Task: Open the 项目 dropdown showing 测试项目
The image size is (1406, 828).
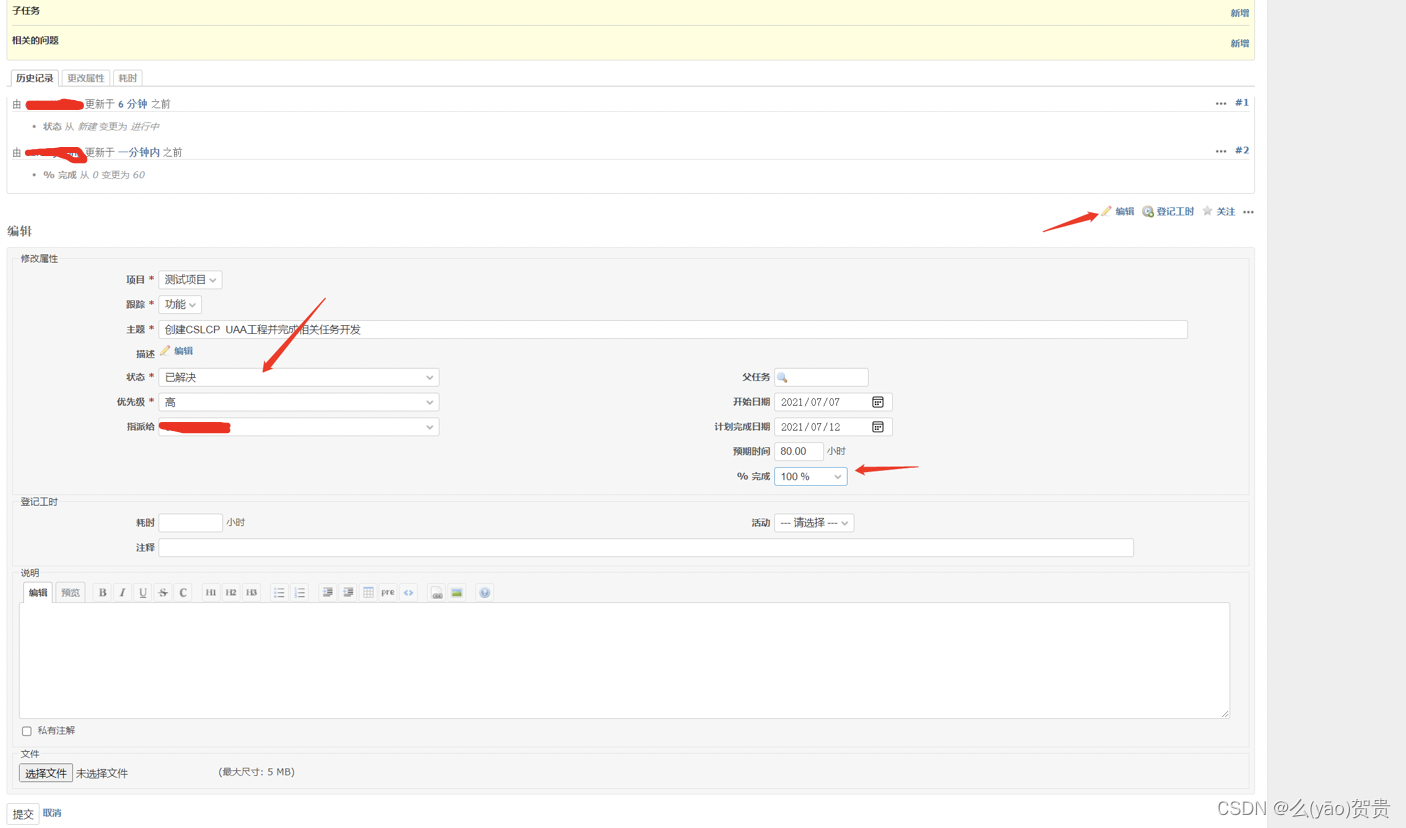Action: pos(190,280)
